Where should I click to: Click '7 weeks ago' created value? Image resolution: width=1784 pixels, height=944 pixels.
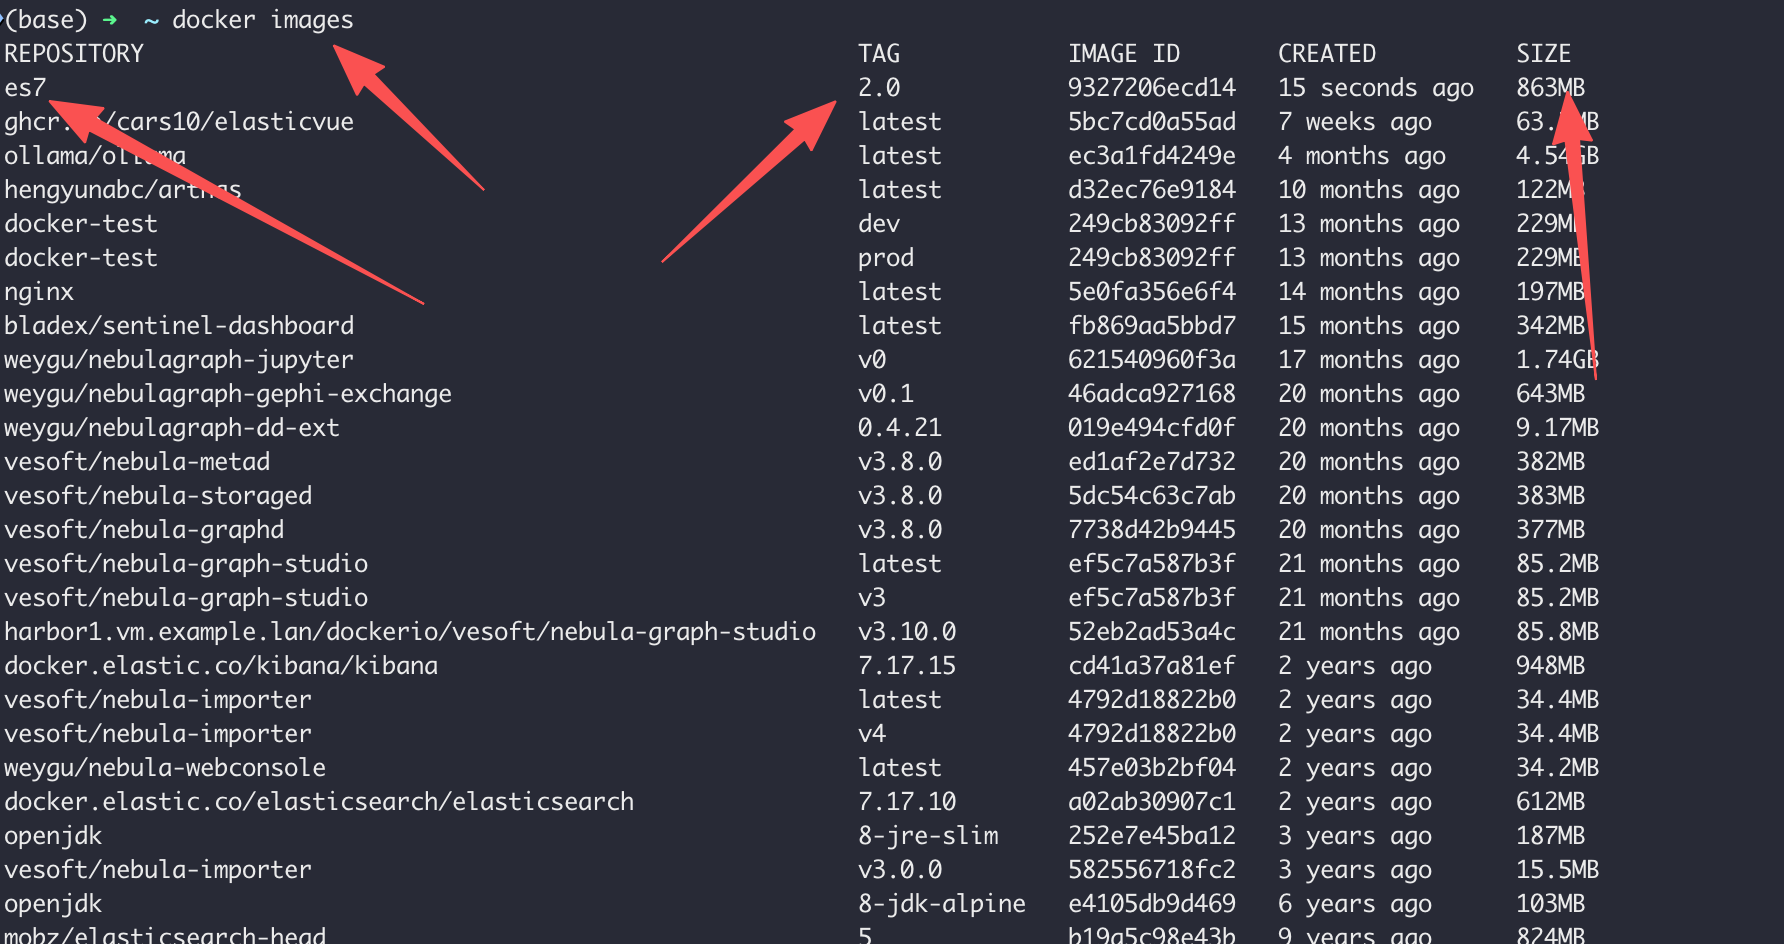1355,122
